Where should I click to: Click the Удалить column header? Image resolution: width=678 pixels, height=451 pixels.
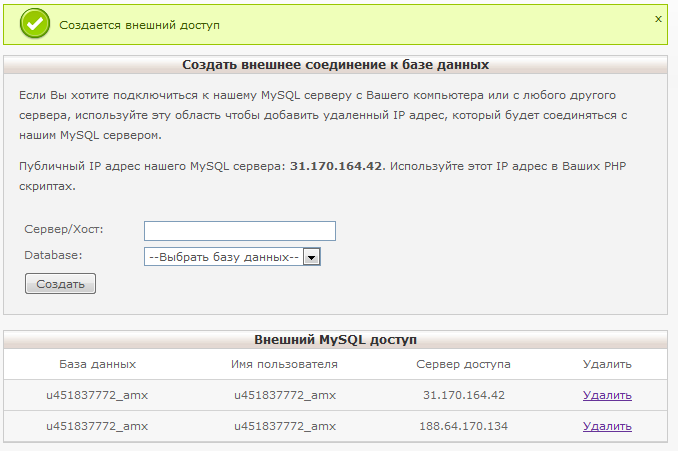click(607, 365)
